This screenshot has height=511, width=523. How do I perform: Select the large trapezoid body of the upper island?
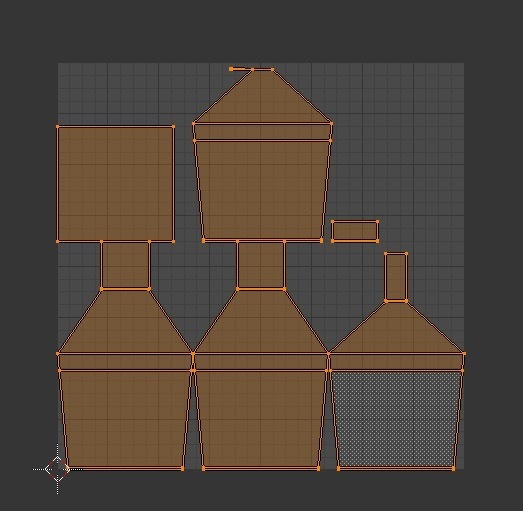tap(263, 190)
